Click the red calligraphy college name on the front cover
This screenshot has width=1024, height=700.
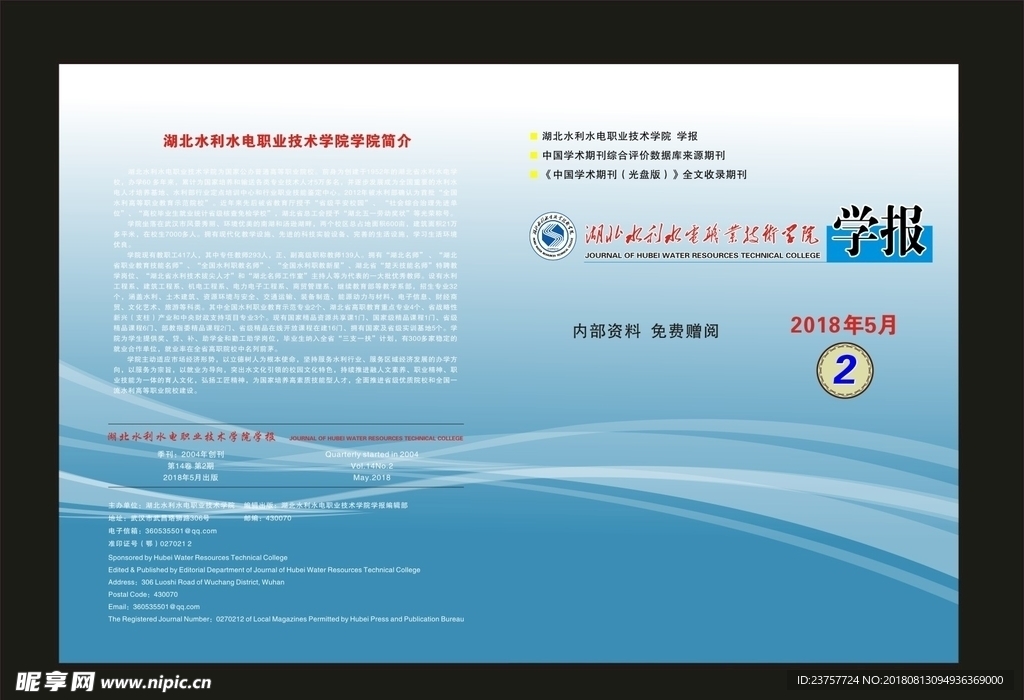coord(701,235)
